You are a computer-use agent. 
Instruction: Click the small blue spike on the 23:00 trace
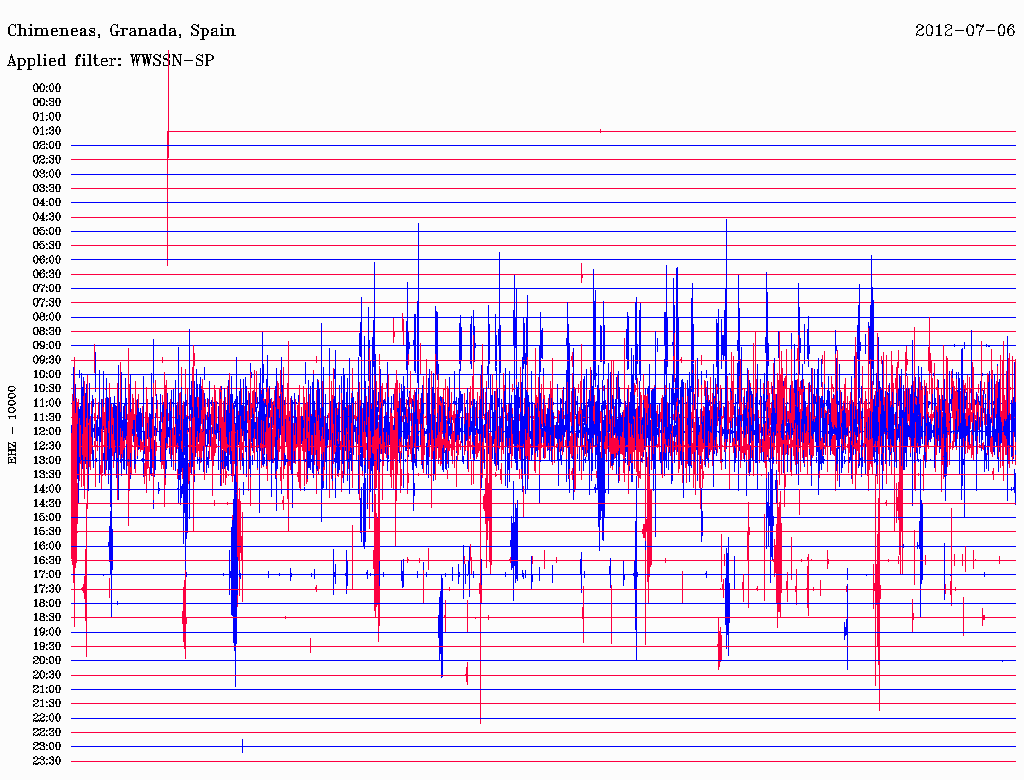pos(242,746)
